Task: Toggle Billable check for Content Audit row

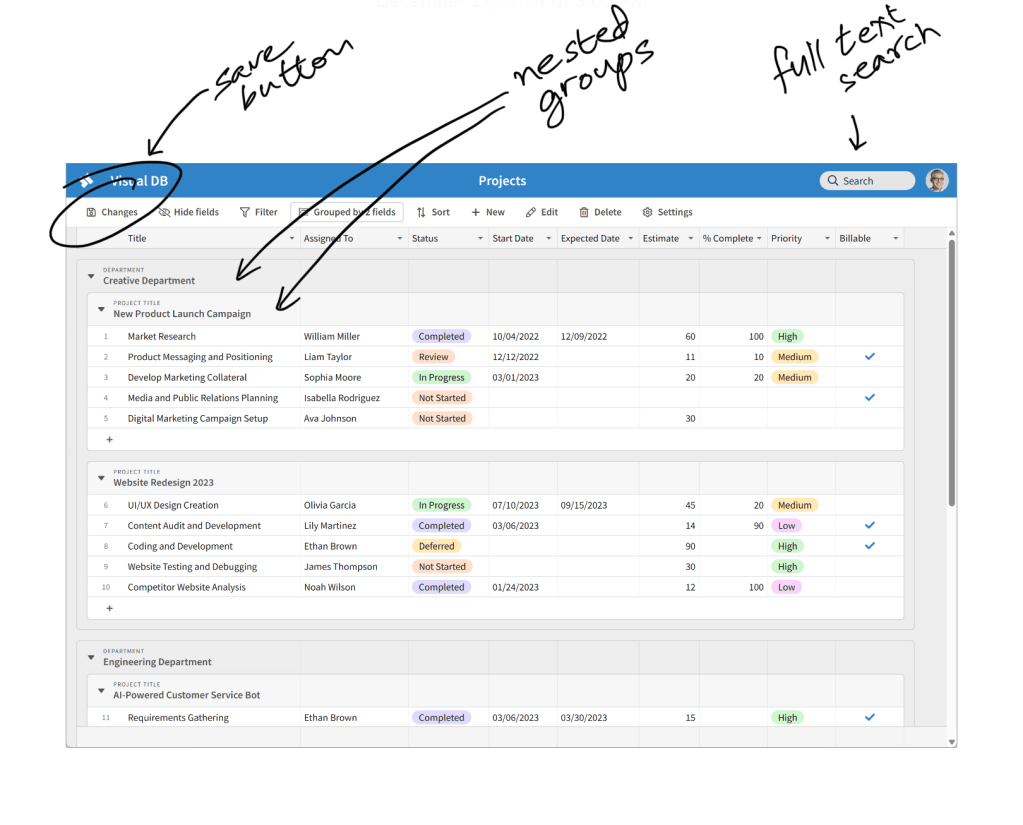Action: coord(869,525)
